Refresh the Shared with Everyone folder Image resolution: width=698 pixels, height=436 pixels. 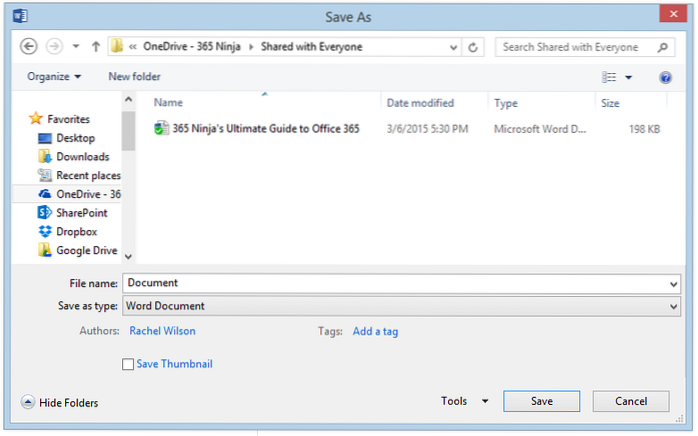pyautogui.click(x=473, y=47)
